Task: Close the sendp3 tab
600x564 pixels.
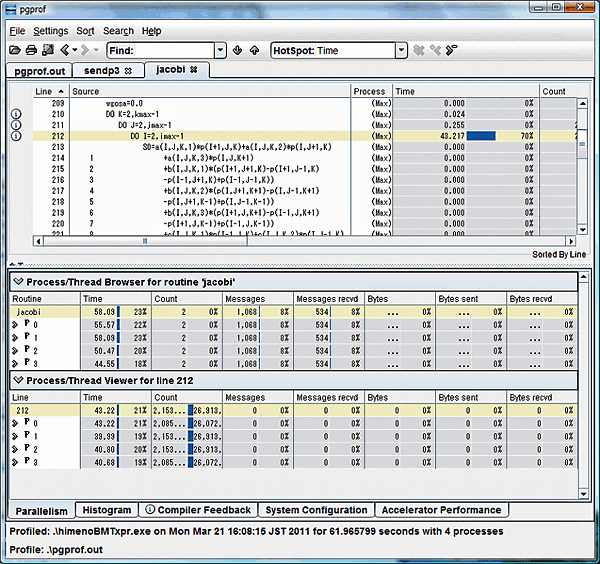Action: [x=128, y=71]
